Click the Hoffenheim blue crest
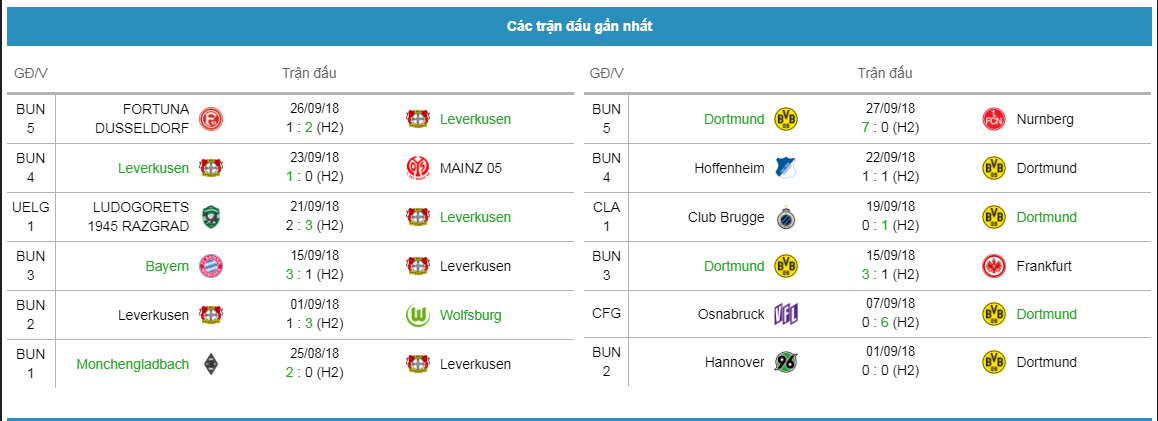This screenshot has width=1158, height=421. (x=786, y=168)
